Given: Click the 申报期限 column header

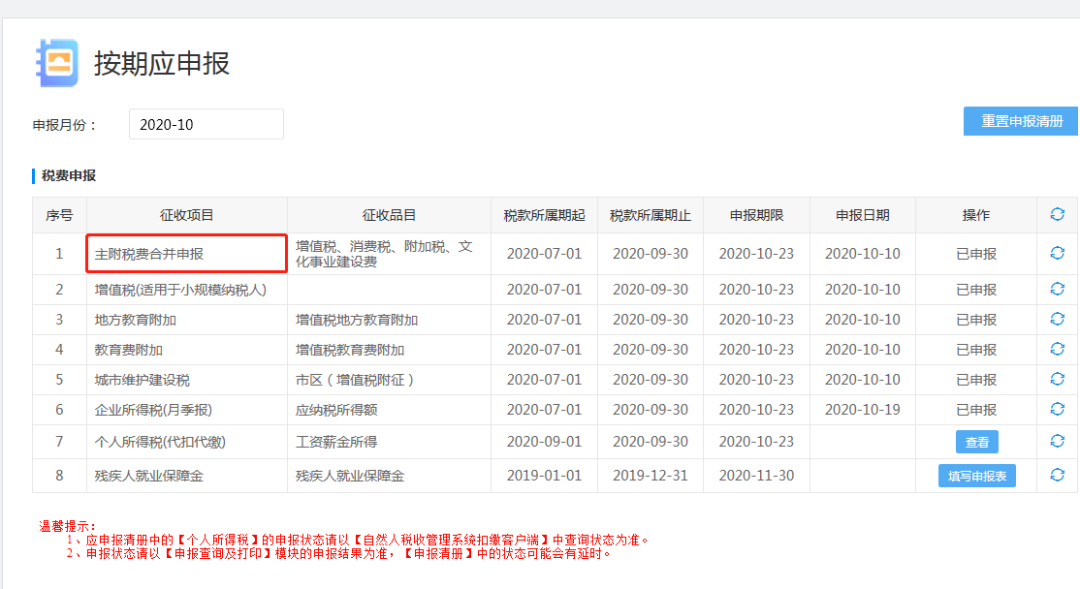Looking at the screenshot, I should pyautogui.click(x=756, y=216).
